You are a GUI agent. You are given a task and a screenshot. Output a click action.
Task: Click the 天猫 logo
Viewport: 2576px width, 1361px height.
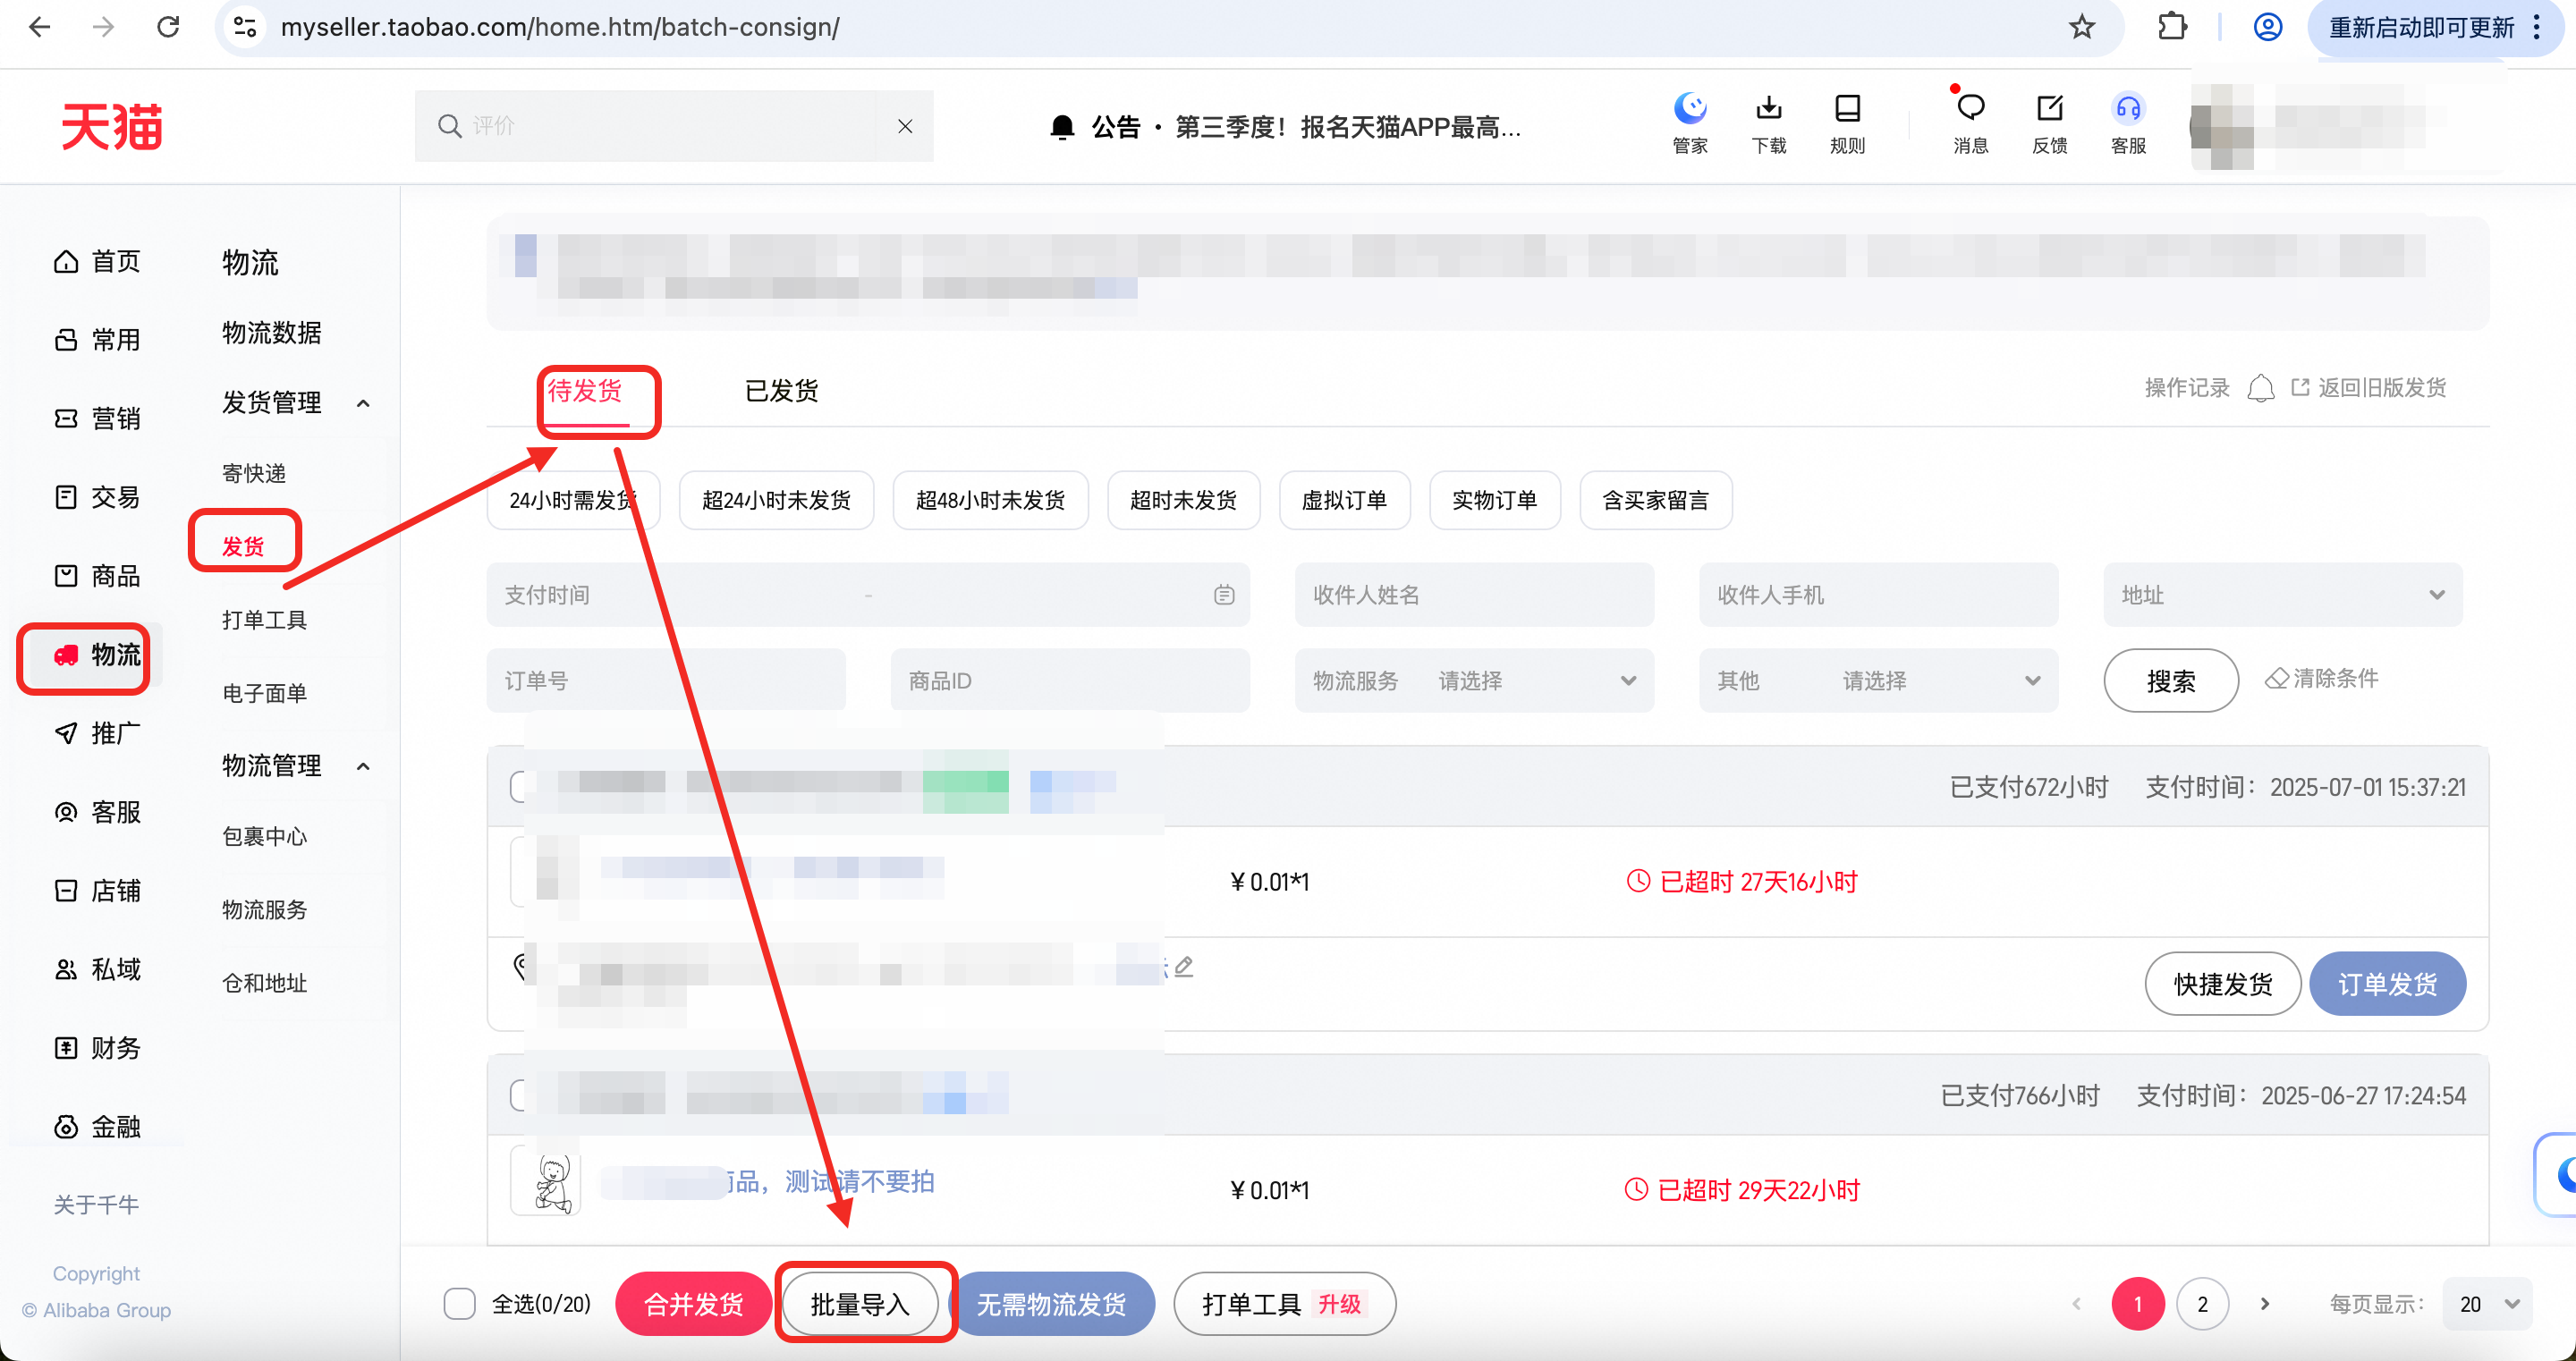pos(112,126)
